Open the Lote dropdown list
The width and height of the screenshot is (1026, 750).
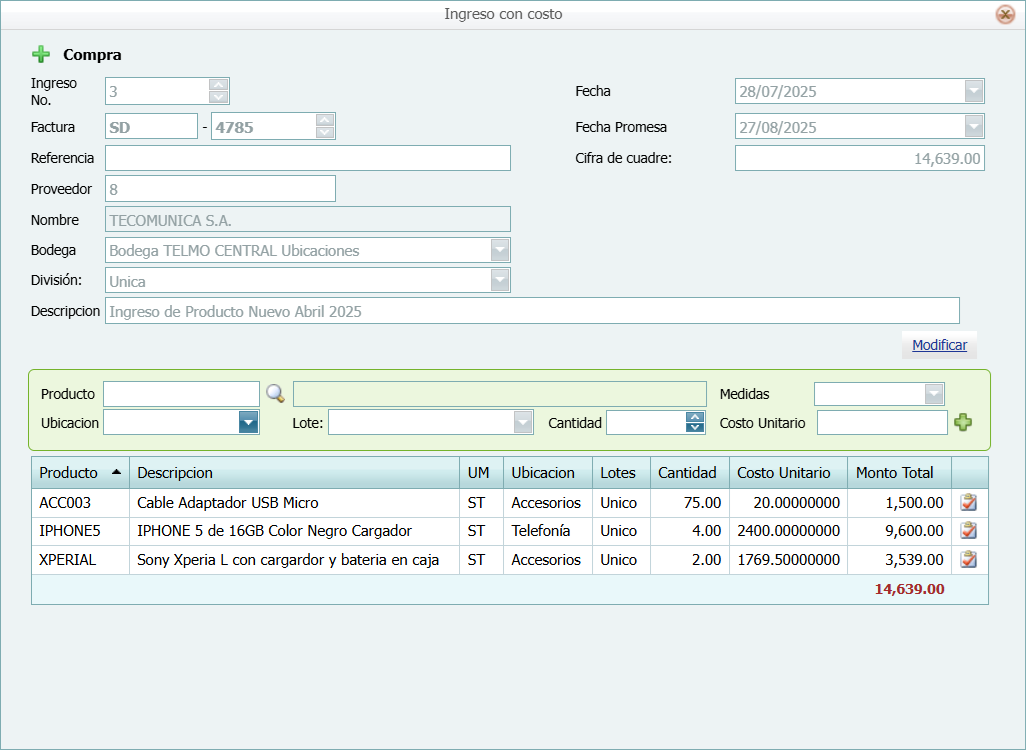(x=523, y=423)
